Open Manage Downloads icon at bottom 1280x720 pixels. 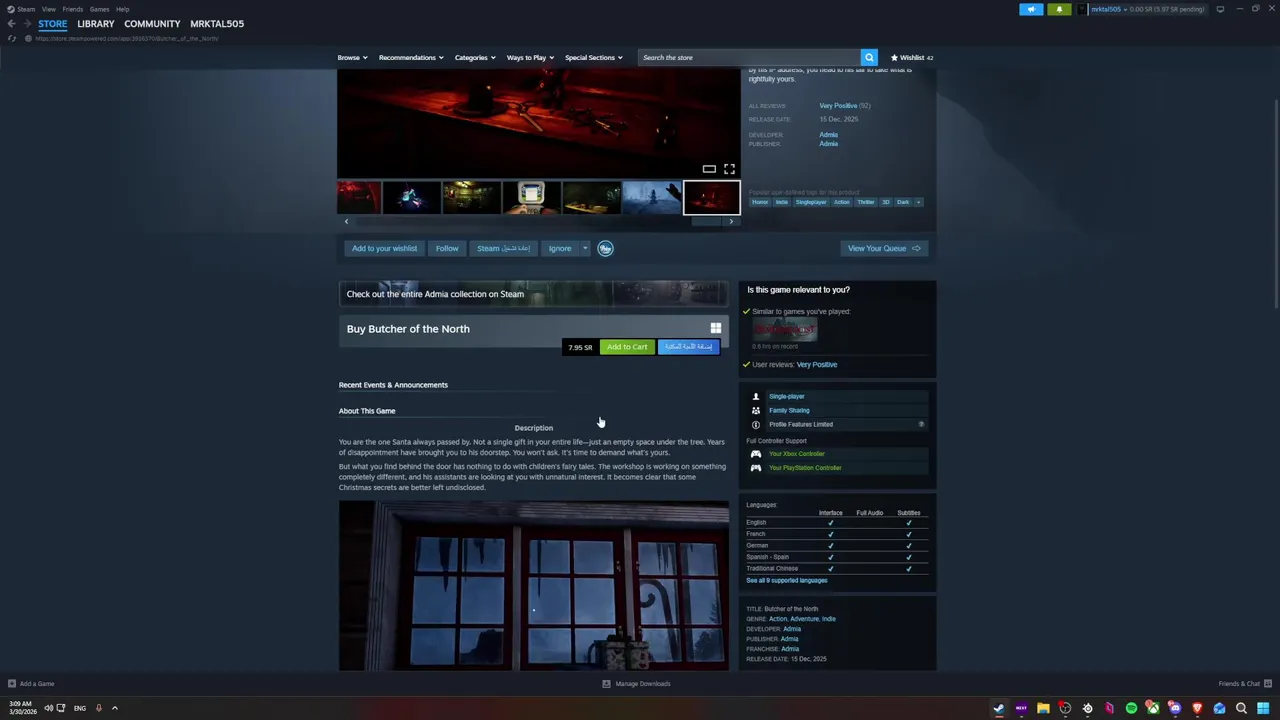(x=606, y=684)
